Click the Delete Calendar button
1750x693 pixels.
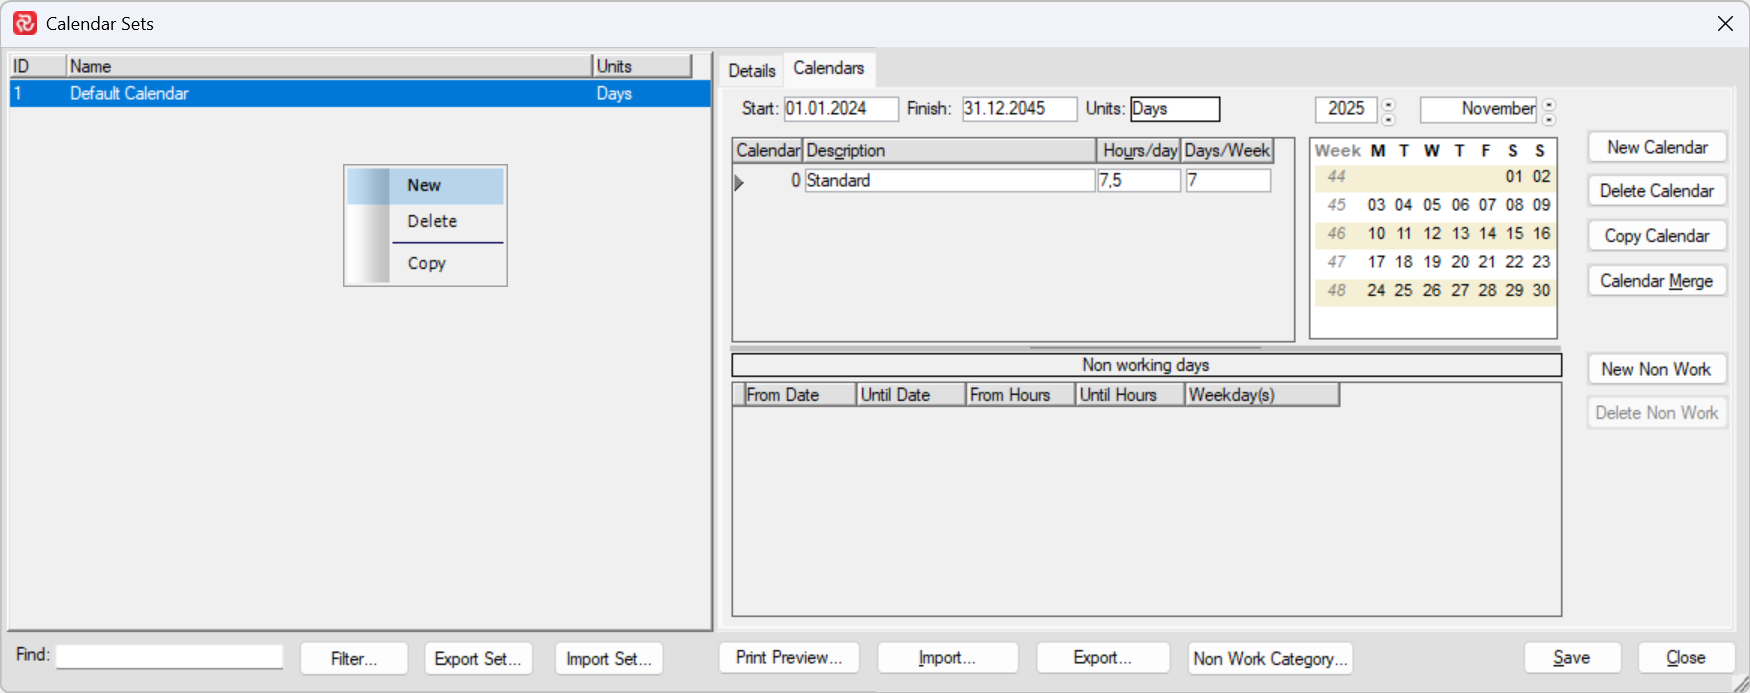tap(1657, 191)
